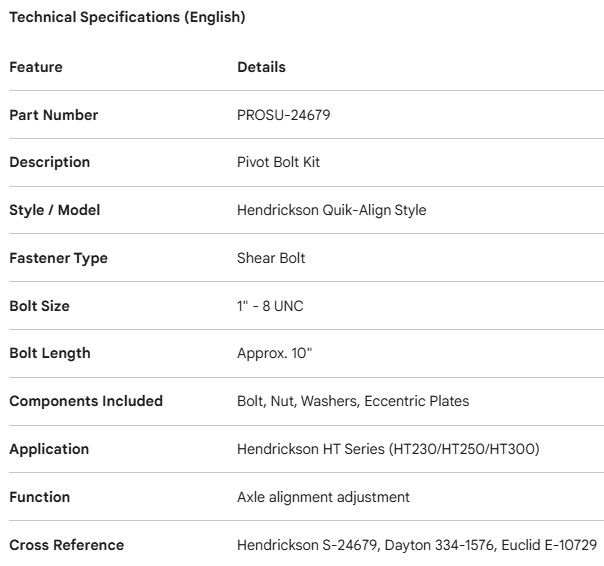Select the Fastener Type label
This screenshot has width=604, height=566.
pyautogui.click(x=58, y=258)
